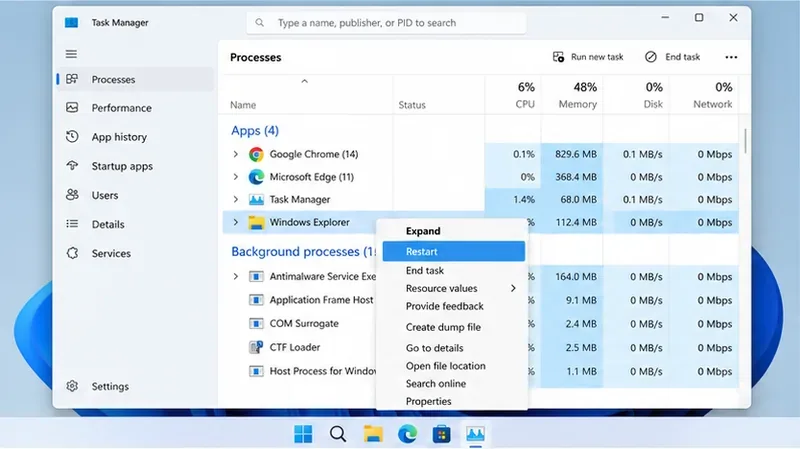Expand the Task Manager process row
This screenshot has height=449, width=800.
point(236,199)
